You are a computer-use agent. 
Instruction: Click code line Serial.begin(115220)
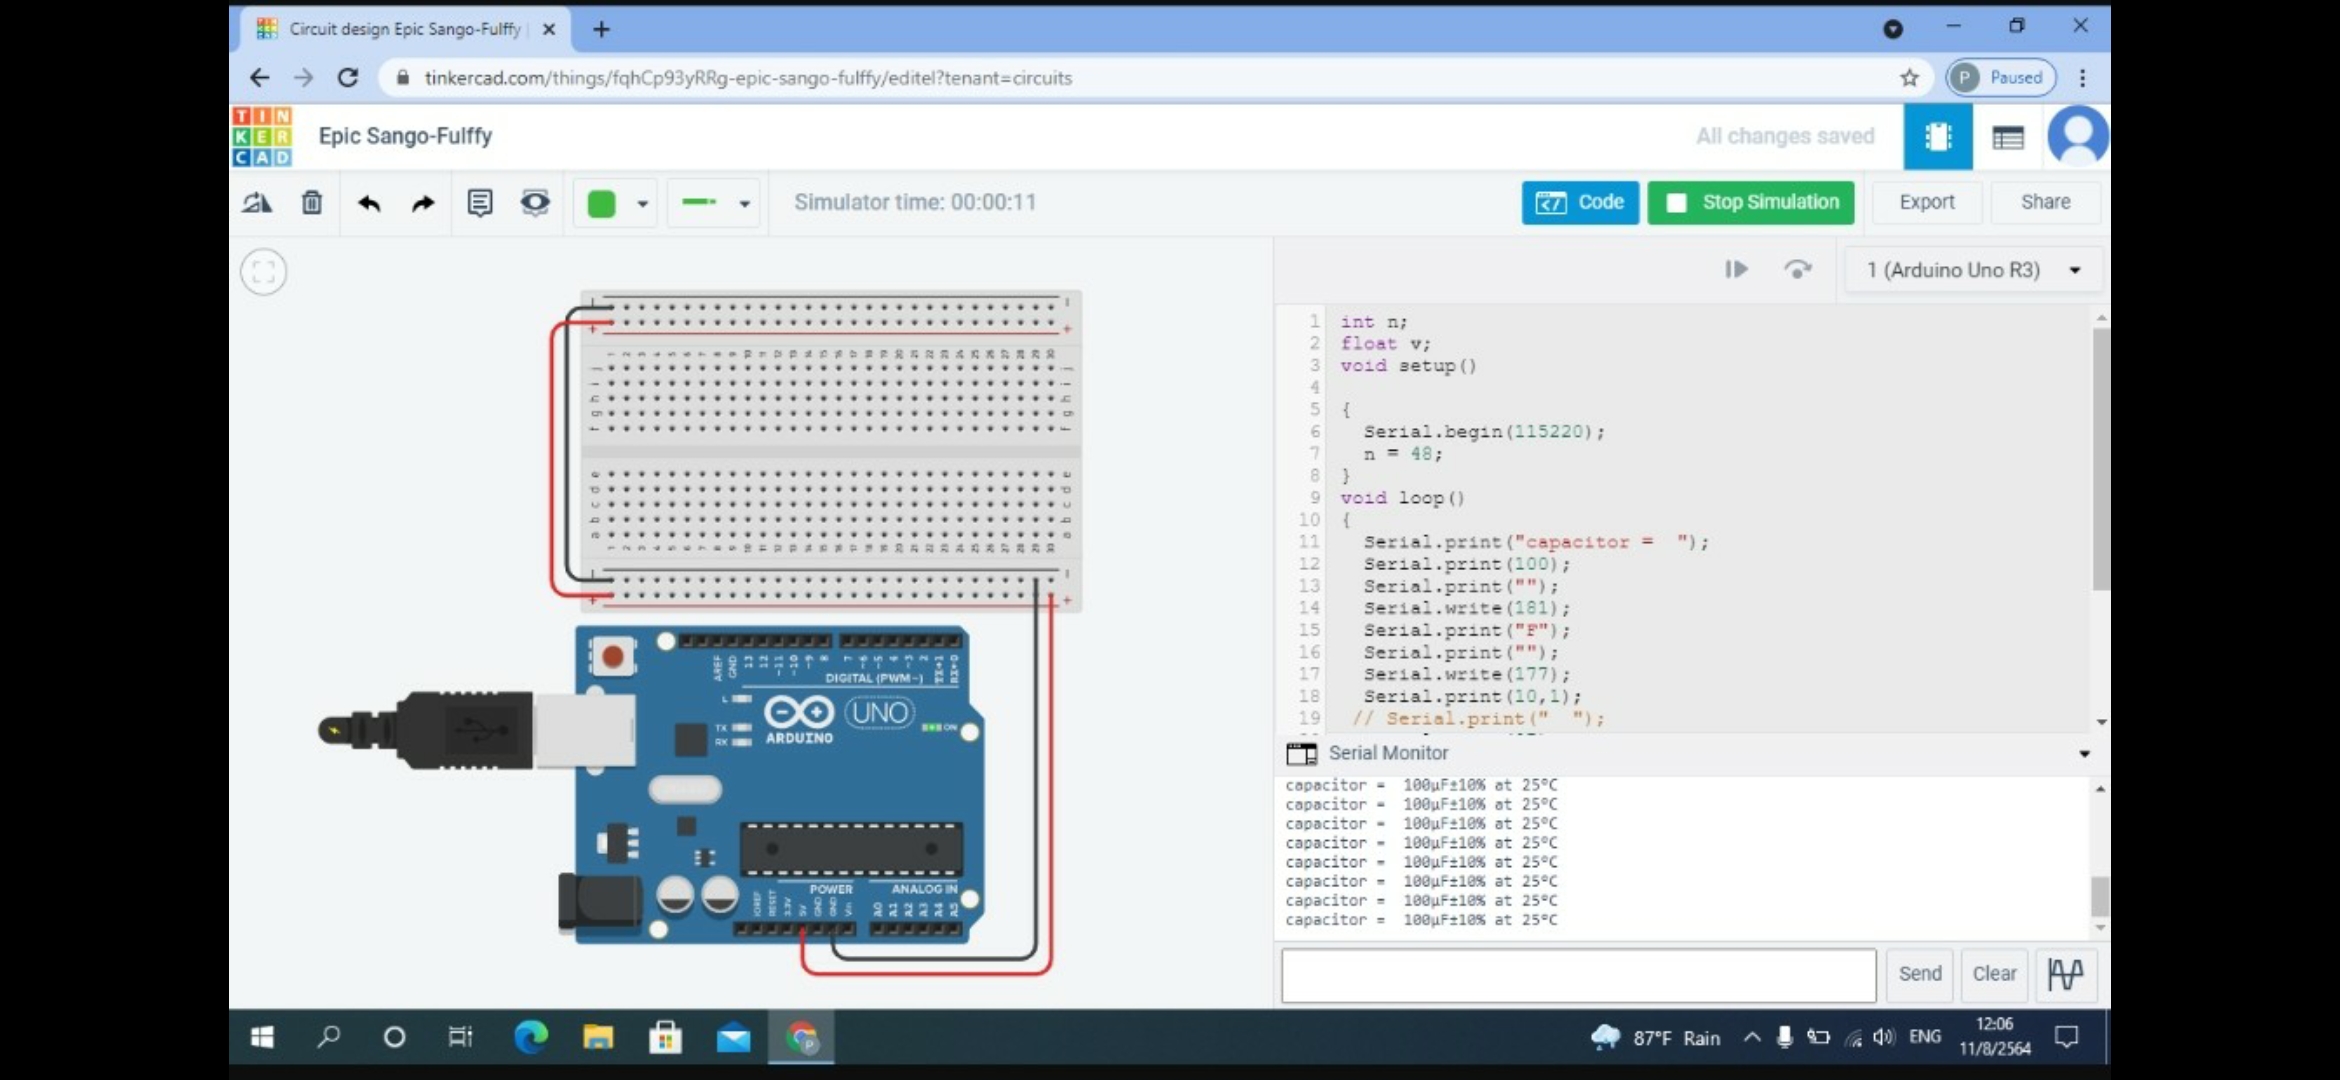click(x=1483, y=432)
